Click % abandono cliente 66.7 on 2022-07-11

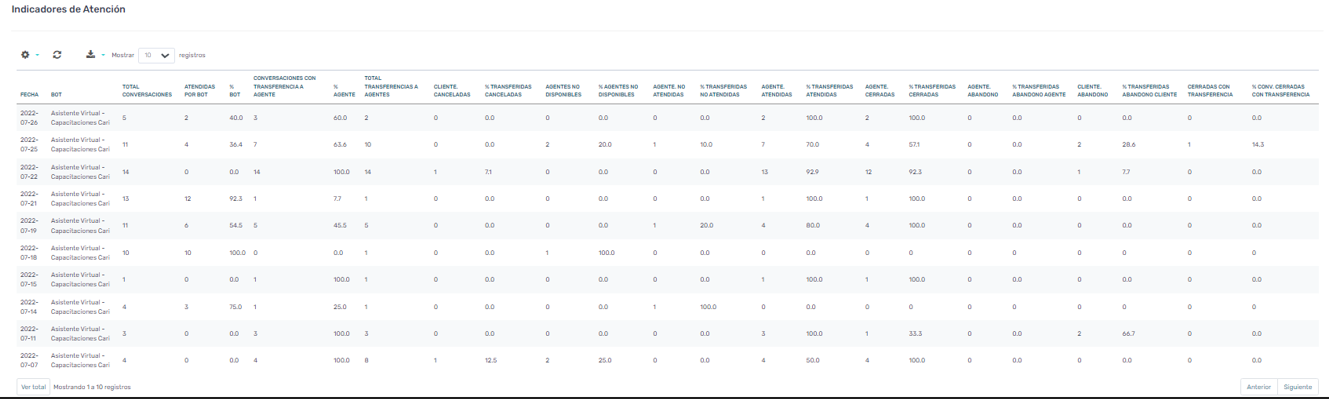1128,333
